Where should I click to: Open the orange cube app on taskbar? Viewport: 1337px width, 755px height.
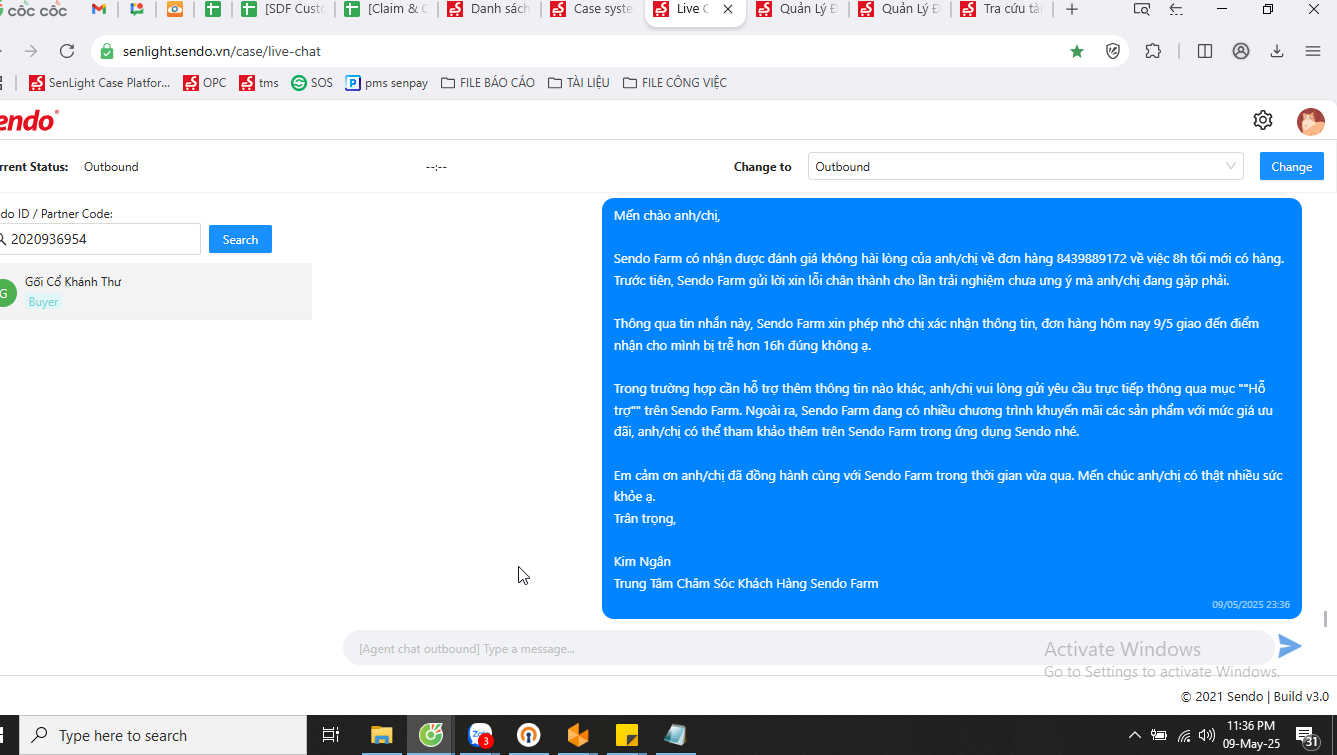click(x=578, y=735)
